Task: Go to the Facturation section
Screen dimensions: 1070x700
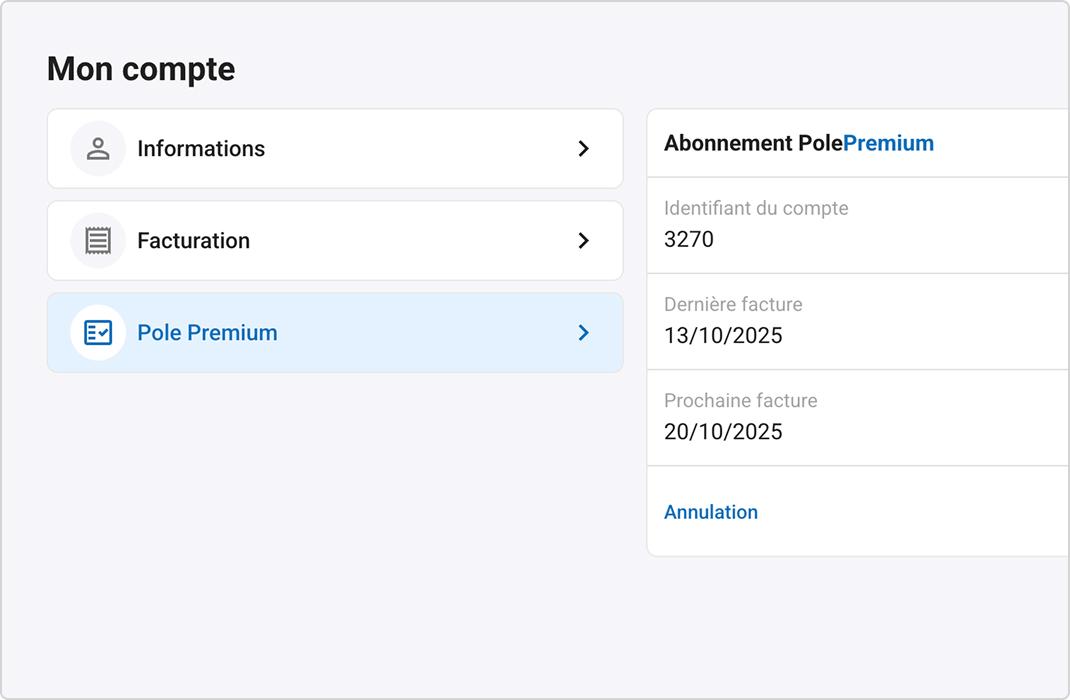Action: pos(194,241)
